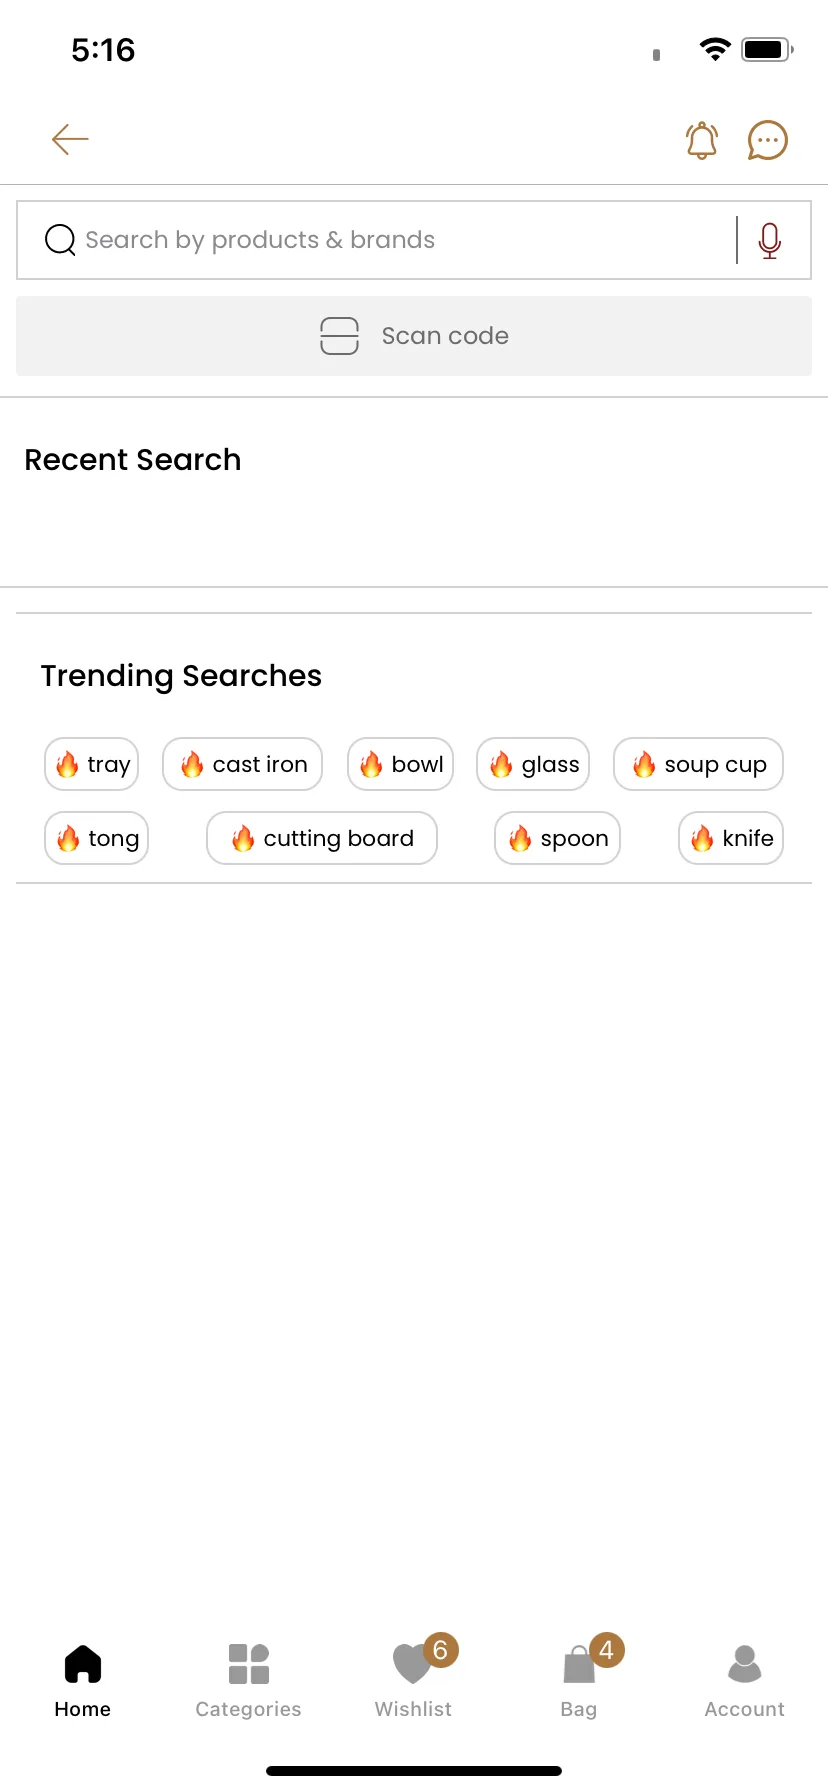Click the Scan code button

[414, 336]
